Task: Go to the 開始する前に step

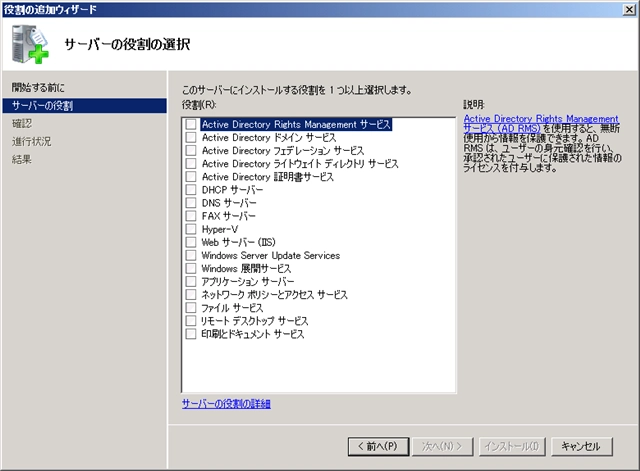Action: [38, 87]
